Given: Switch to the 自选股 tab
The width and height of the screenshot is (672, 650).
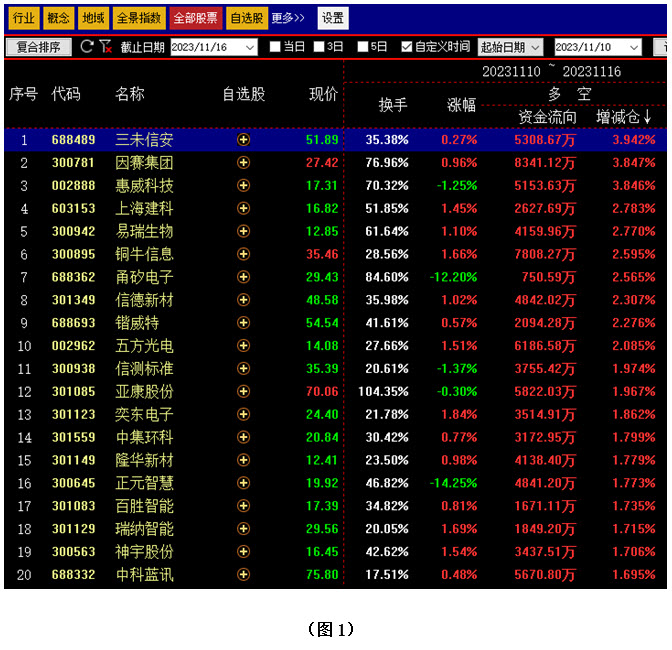Looking at the screenshot, I should coord(247,18).
